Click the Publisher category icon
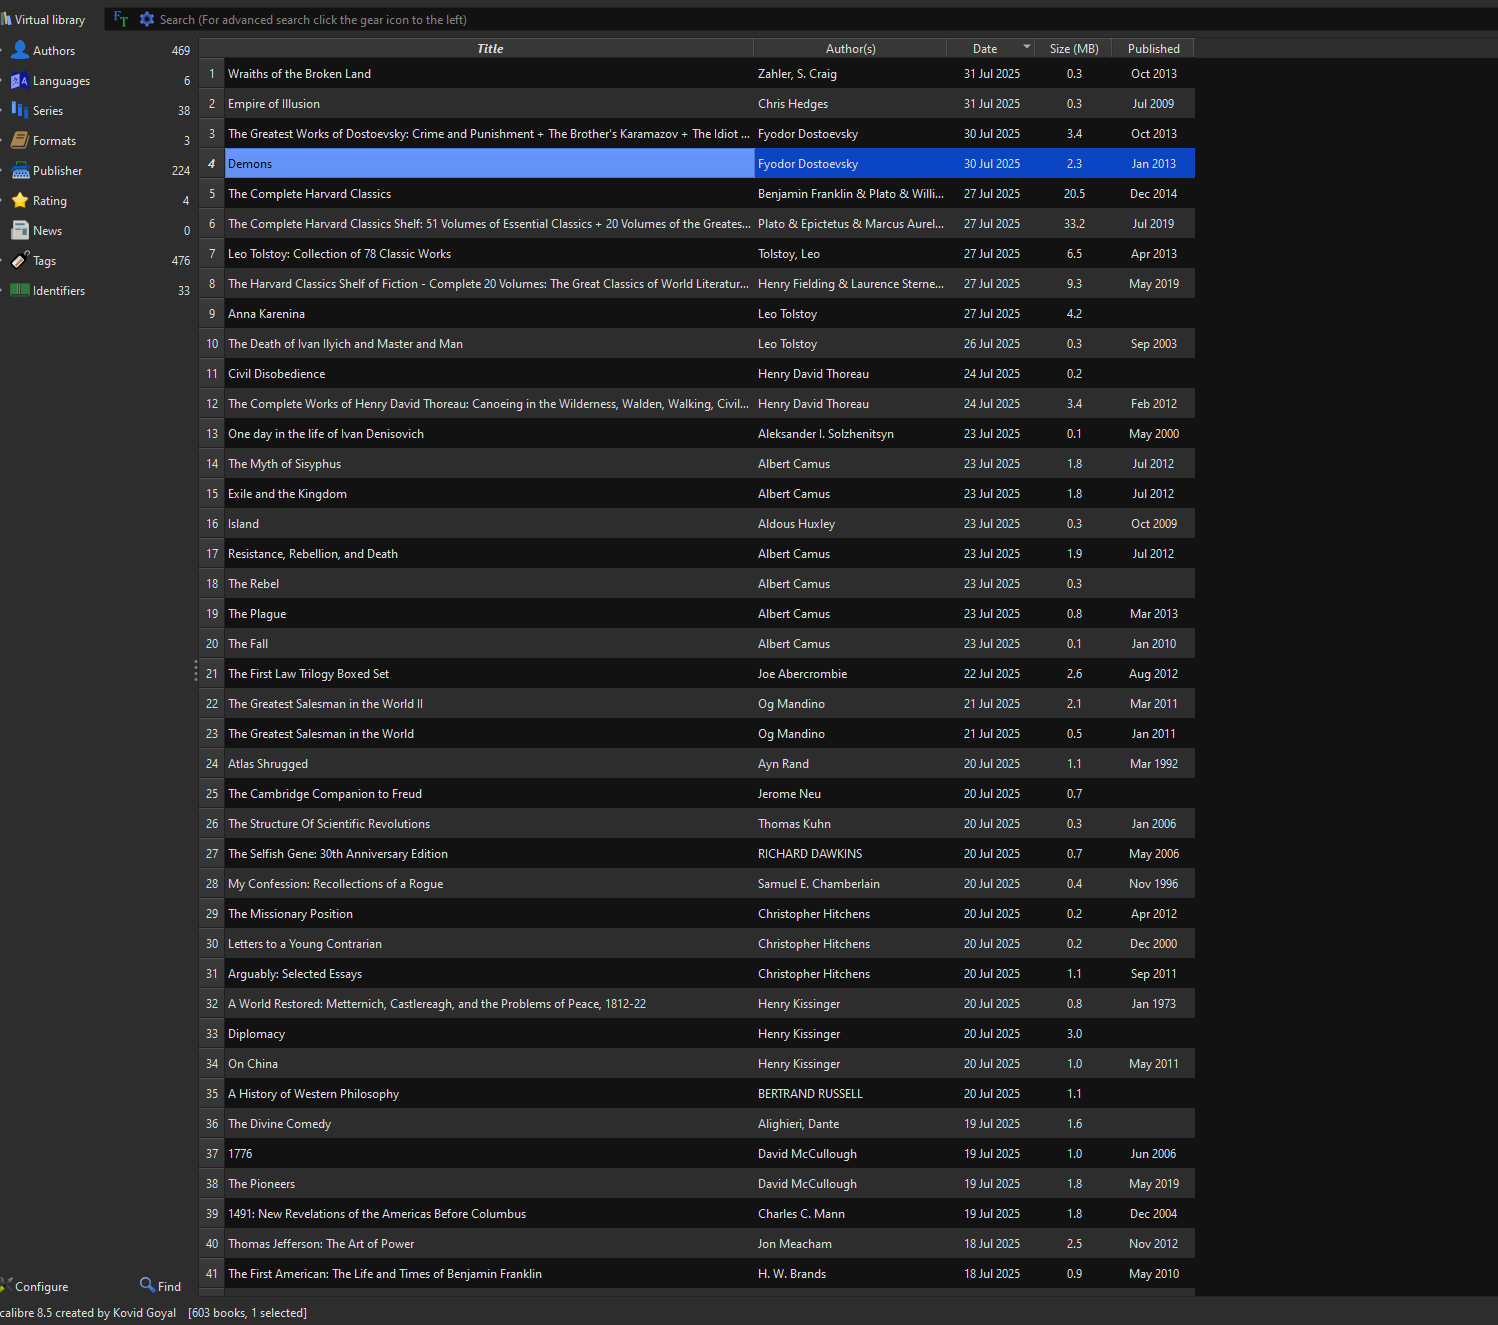 tap(20, 170)
